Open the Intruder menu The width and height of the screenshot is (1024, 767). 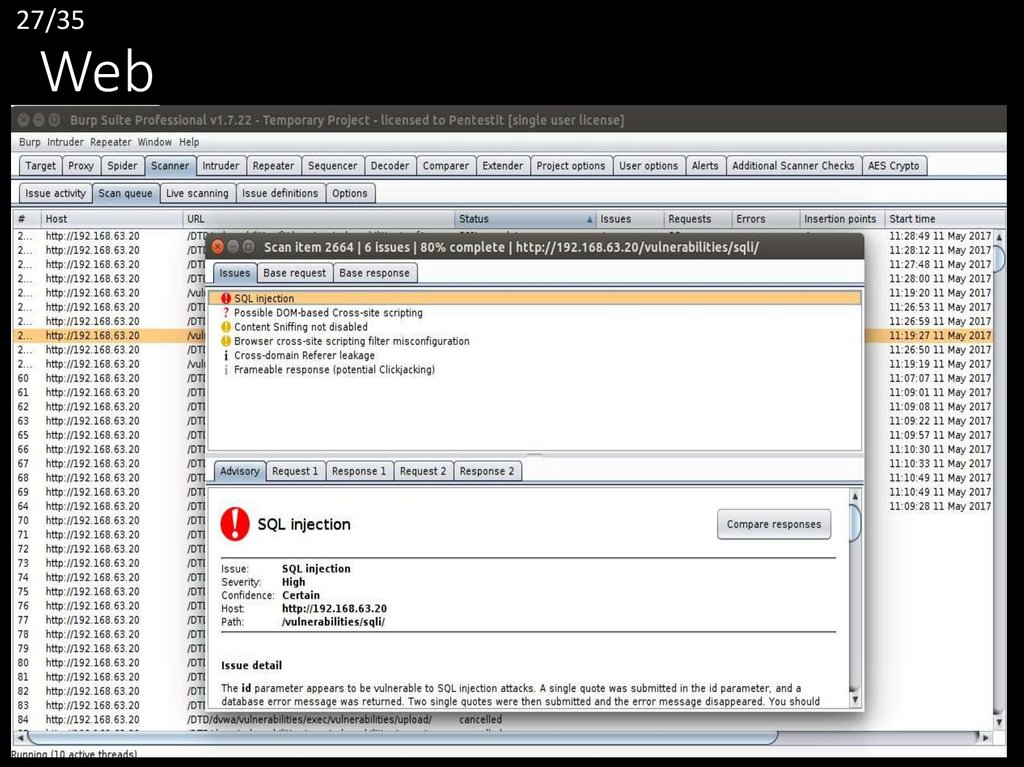point(66,142)
